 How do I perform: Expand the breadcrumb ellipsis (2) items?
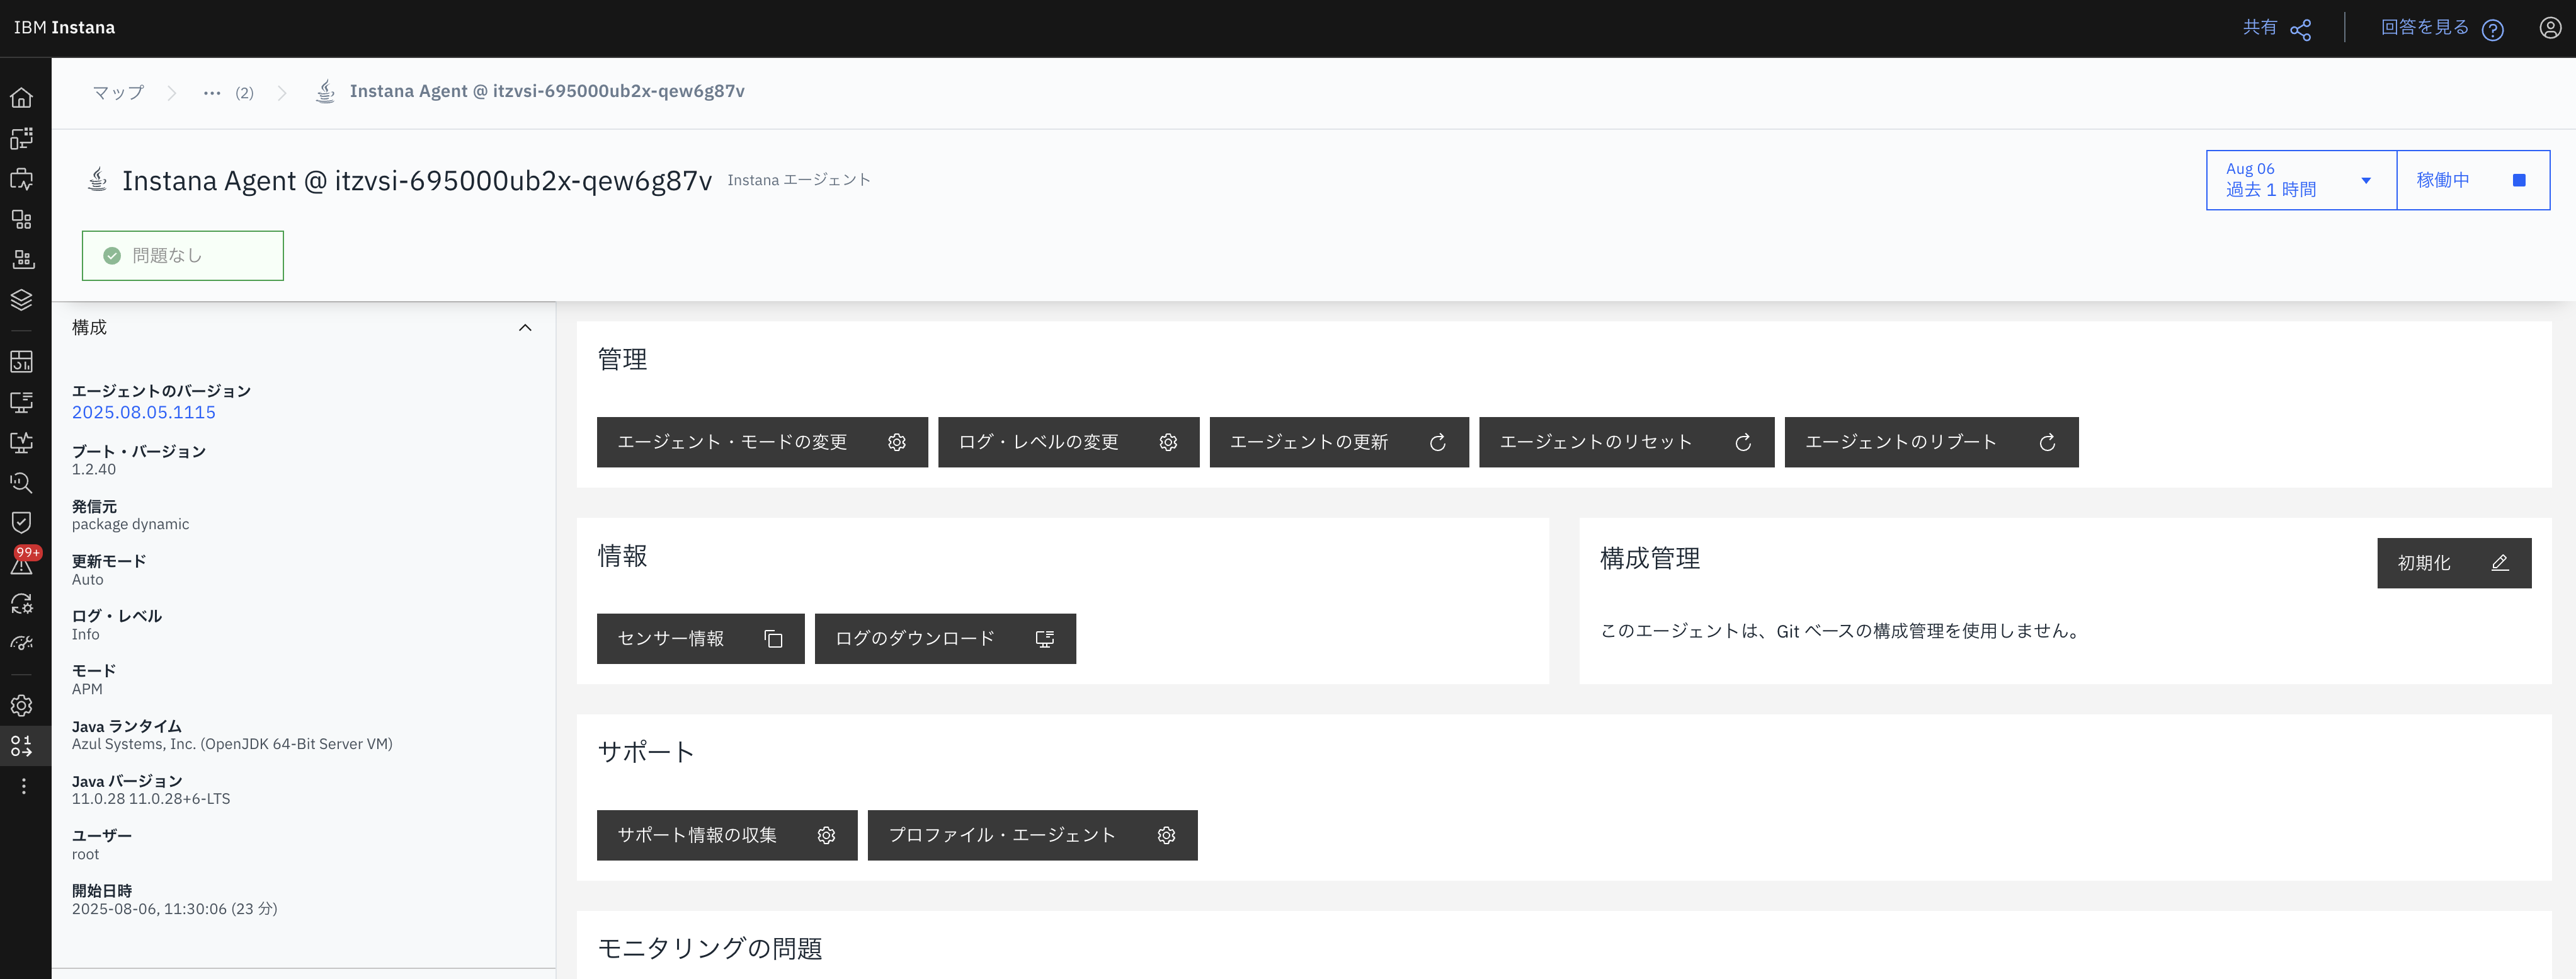point(212,92)
